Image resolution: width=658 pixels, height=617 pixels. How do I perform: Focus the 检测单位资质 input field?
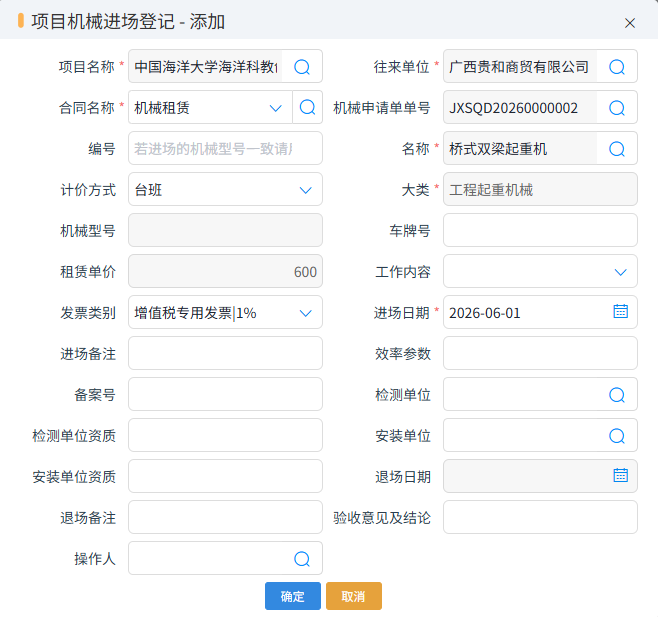[x=225, y=435]
